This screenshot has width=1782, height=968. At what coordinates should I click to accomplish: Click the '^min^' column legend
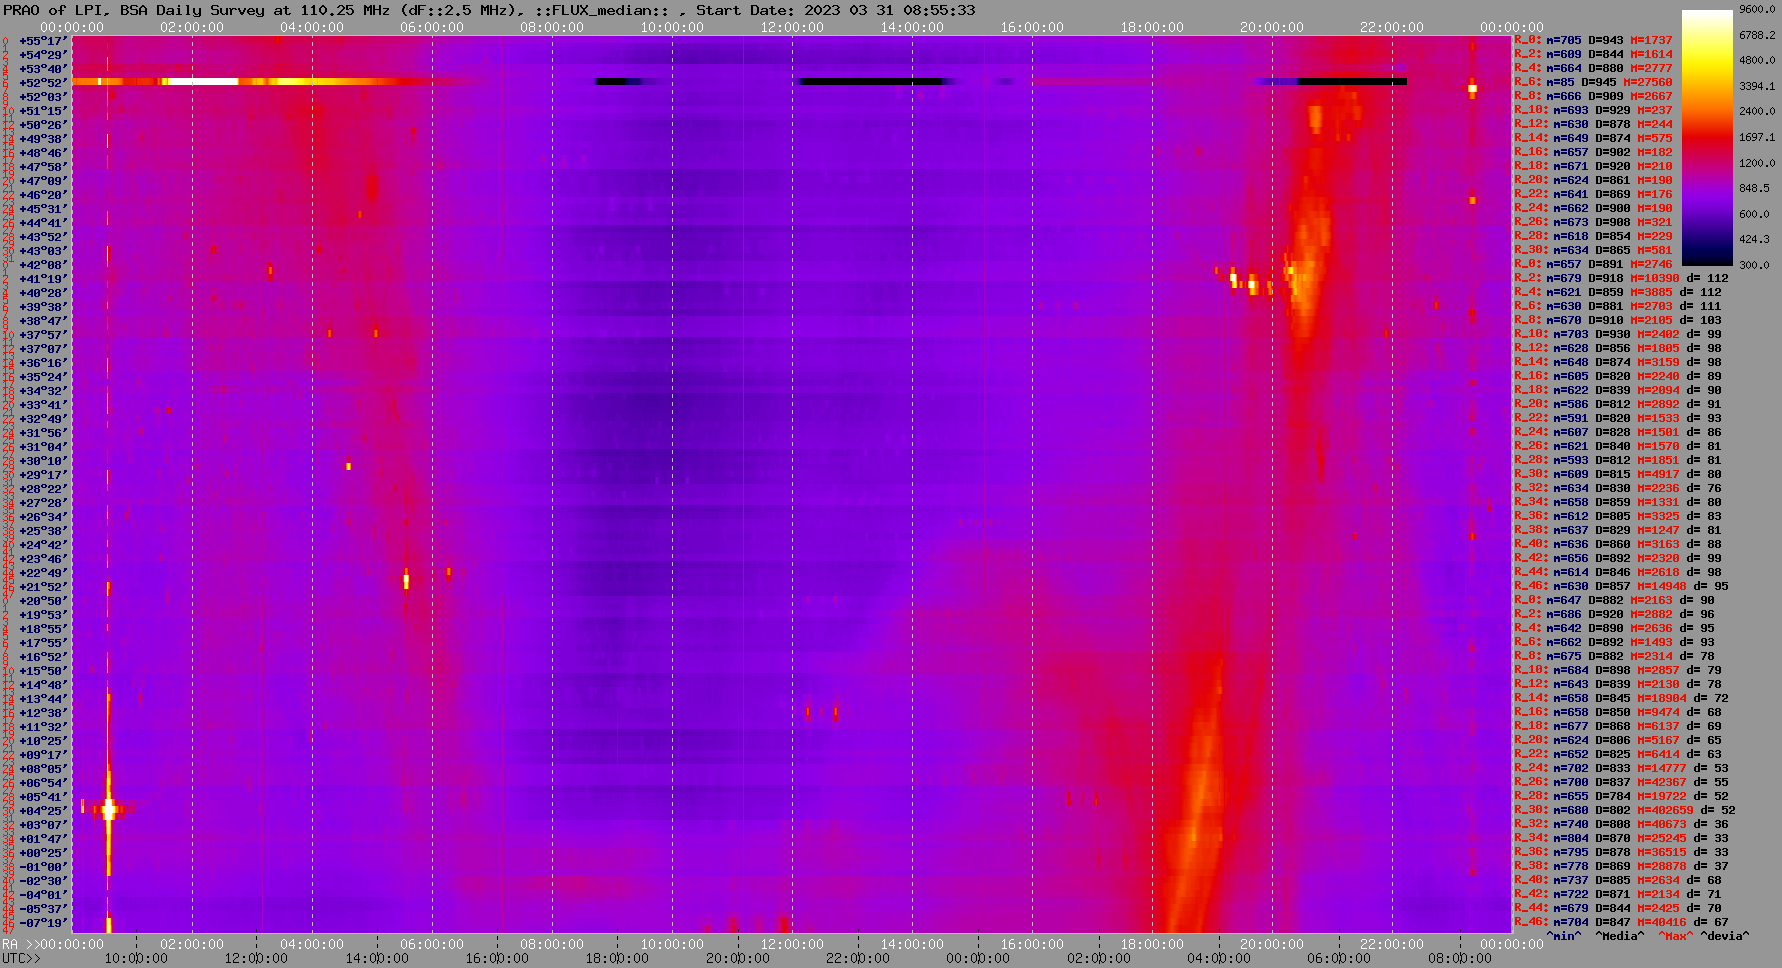[x=1564, y=936]
